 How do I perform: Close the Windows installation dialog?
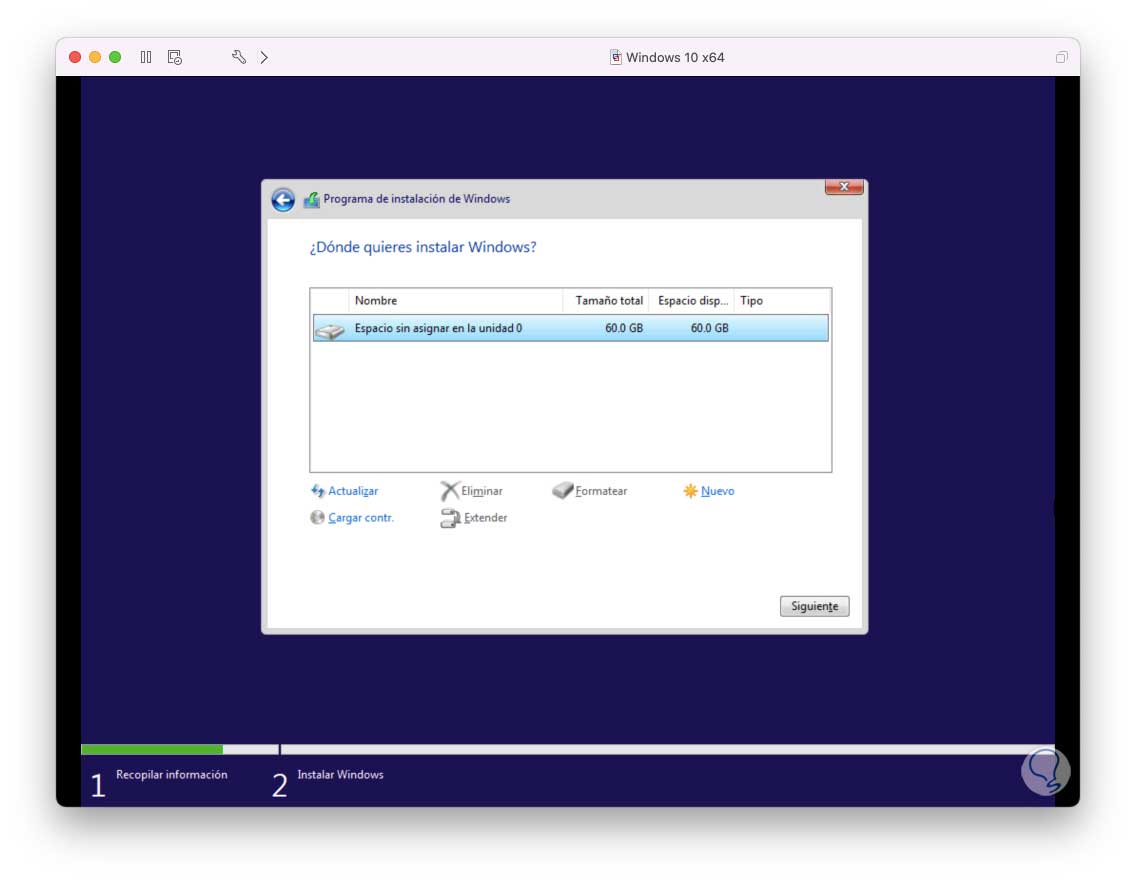(843, 187)
